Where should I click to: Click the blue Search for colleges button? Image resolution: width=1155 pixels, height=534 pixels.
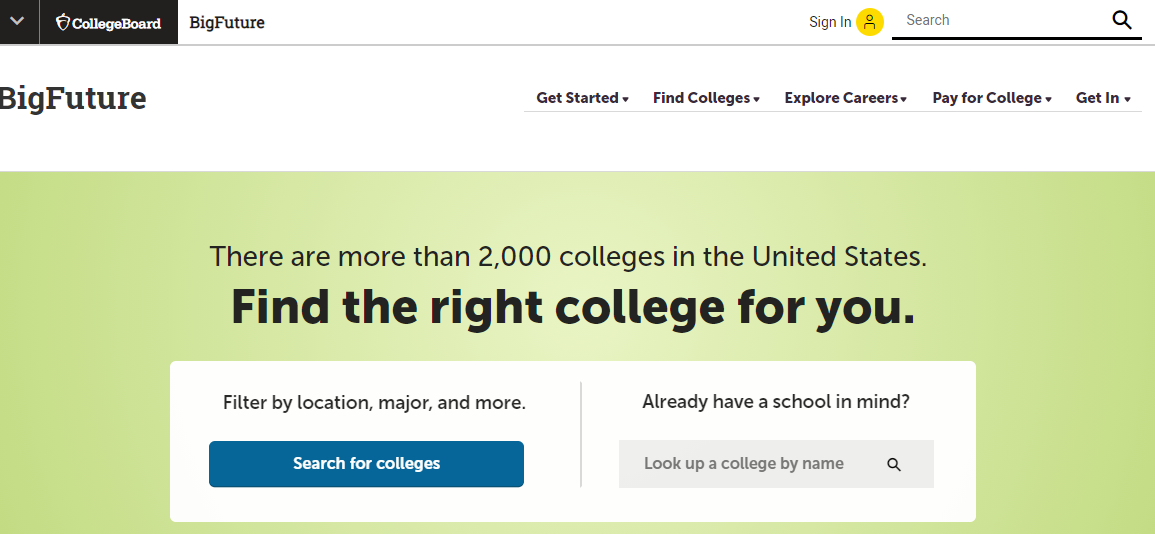point(366,464)
